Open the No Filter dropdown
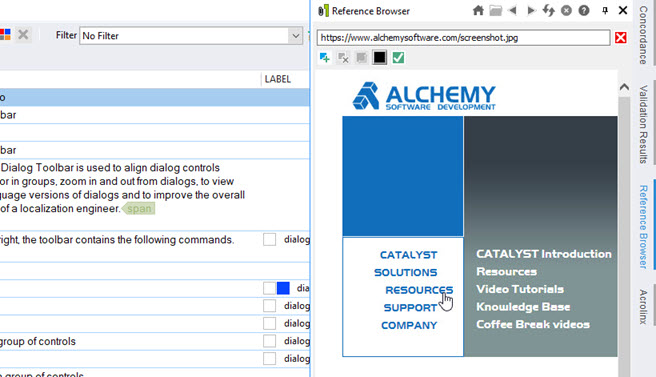Image resolution: width=656 pixels, height=377 pixels. 295,36
